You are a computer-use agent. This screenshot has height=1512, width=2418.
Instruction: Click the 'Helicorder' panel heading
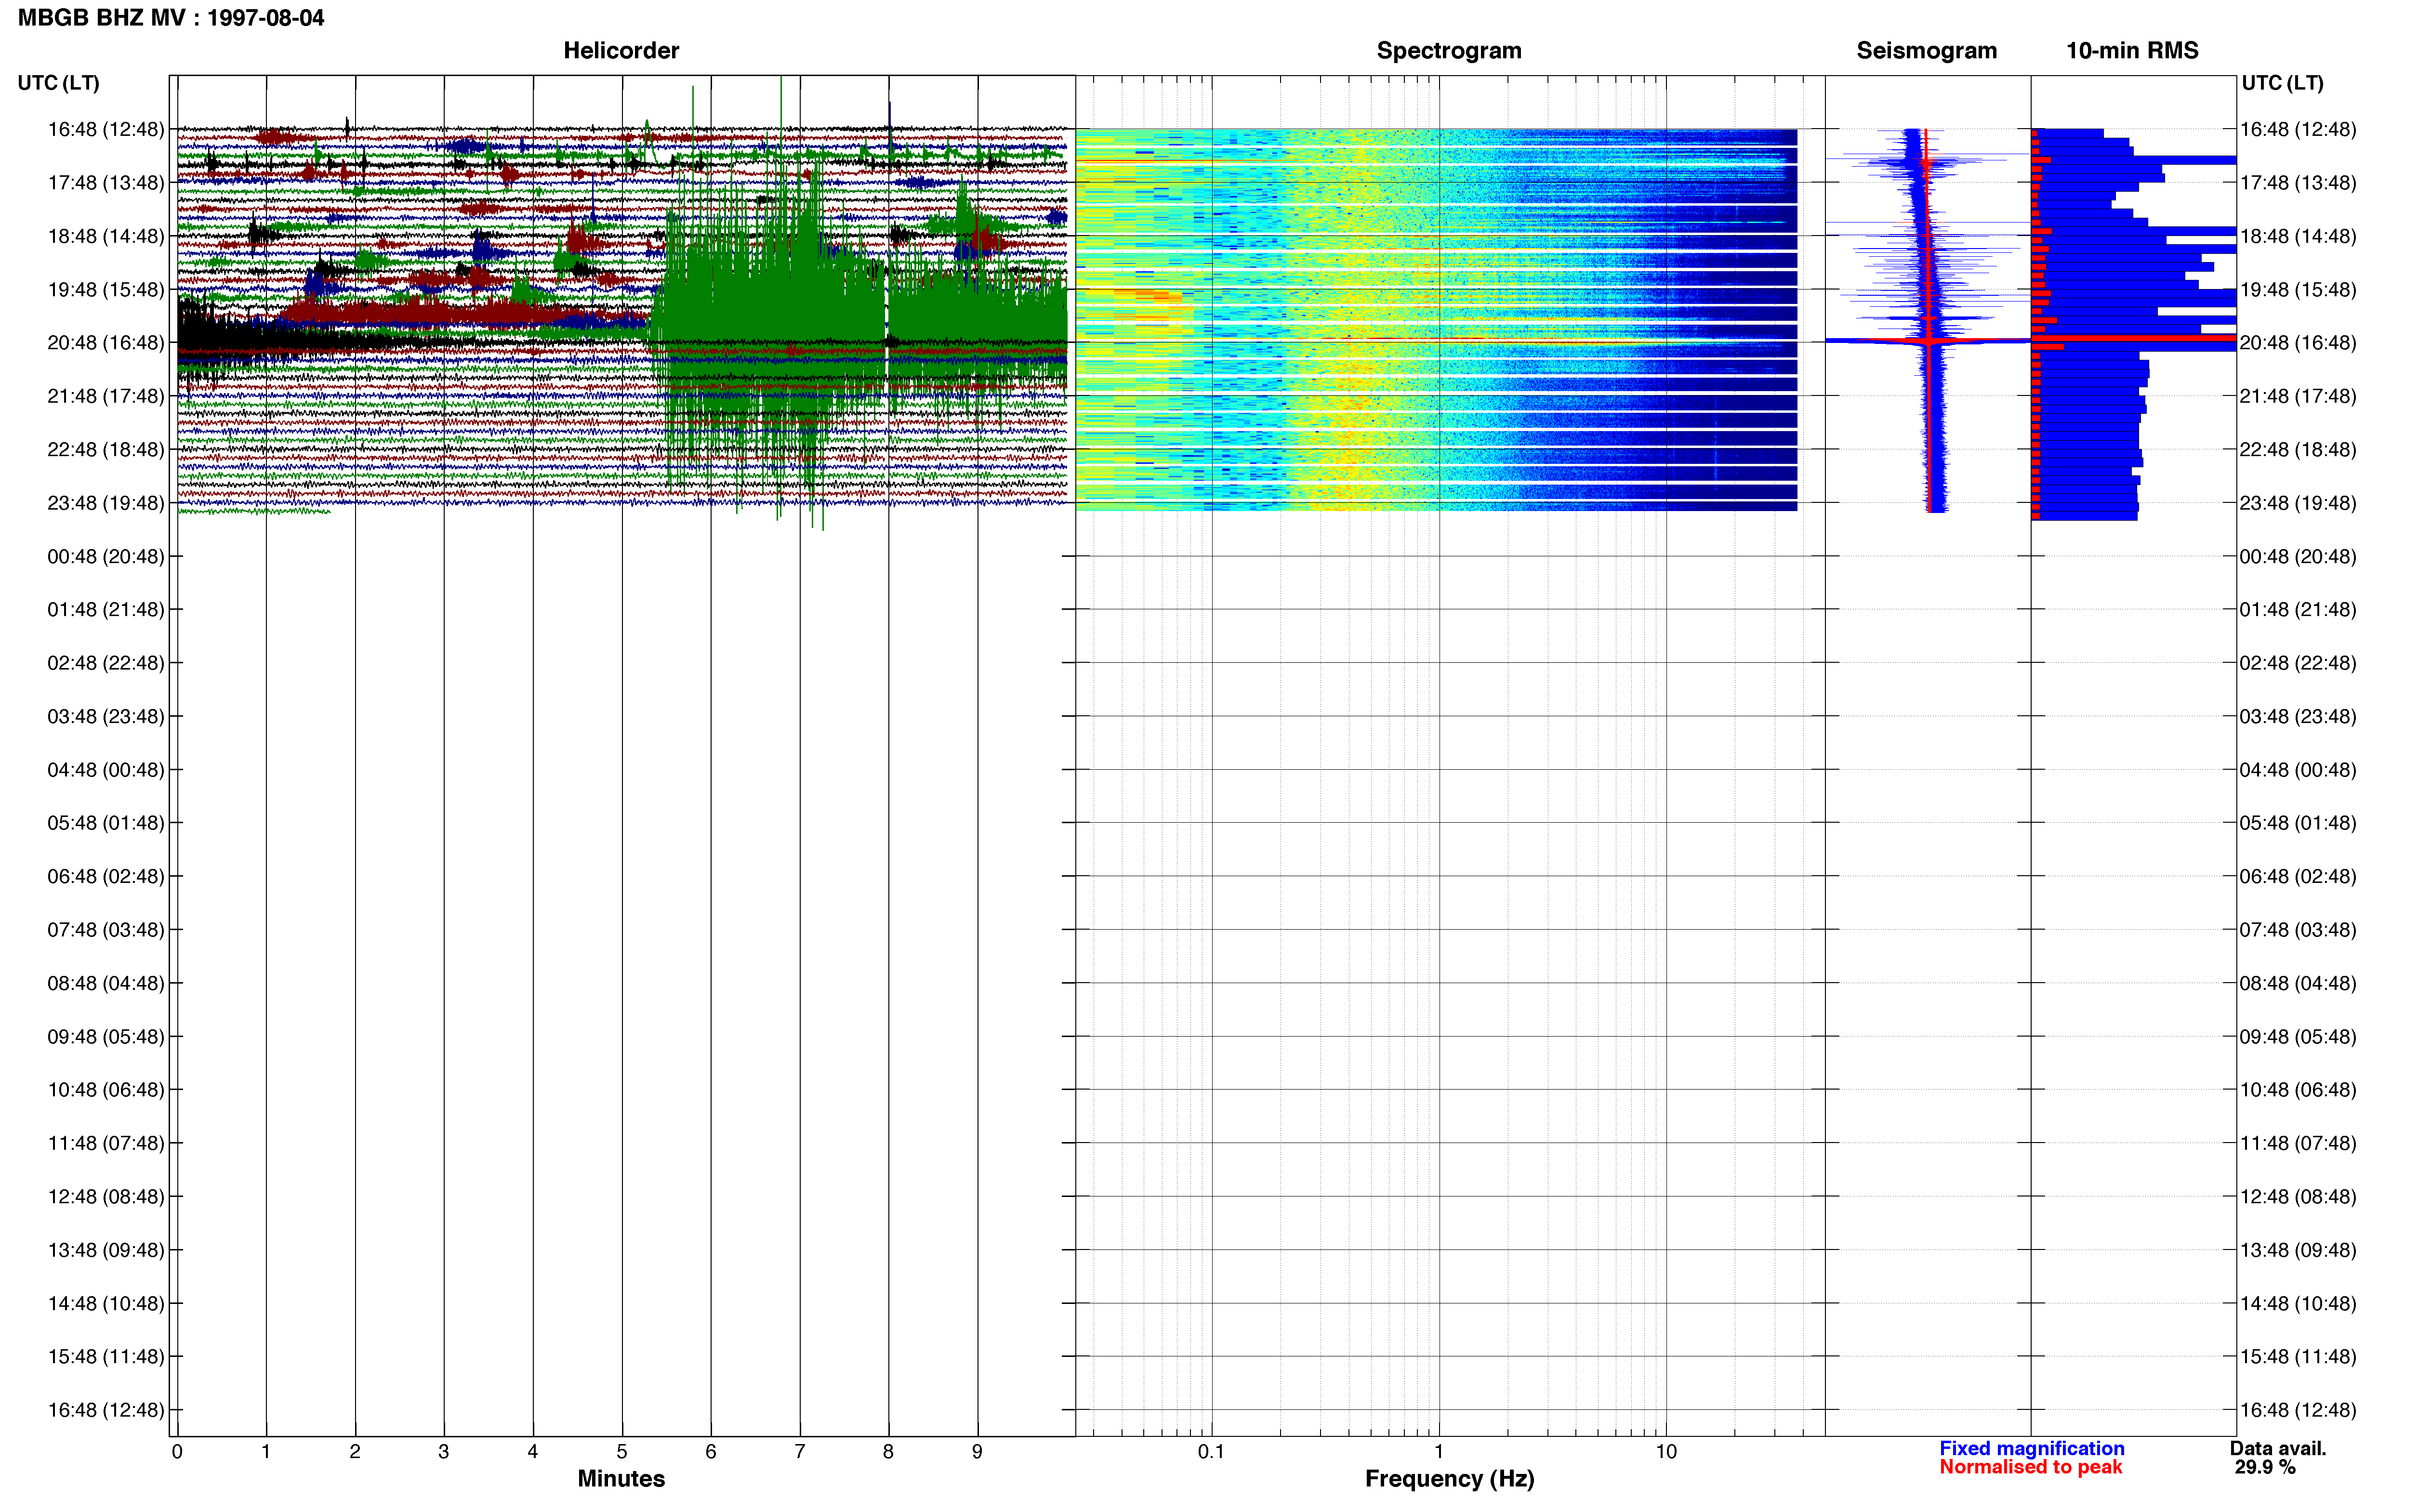[x=621, y=51]
